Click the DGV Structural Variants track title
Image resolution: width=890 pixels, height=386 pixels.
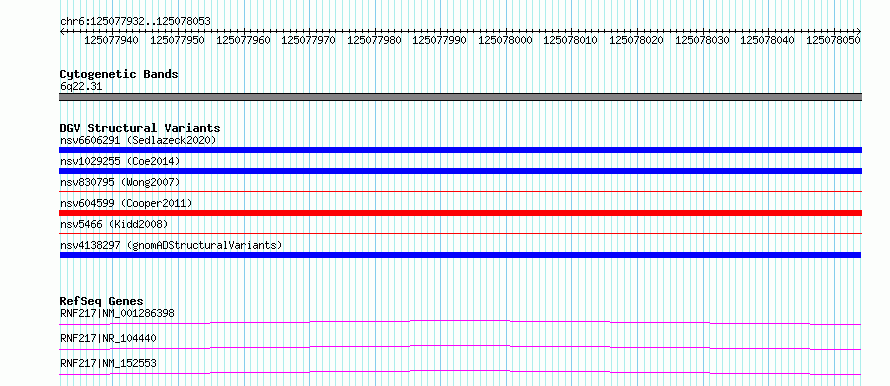tap(140, 128)
